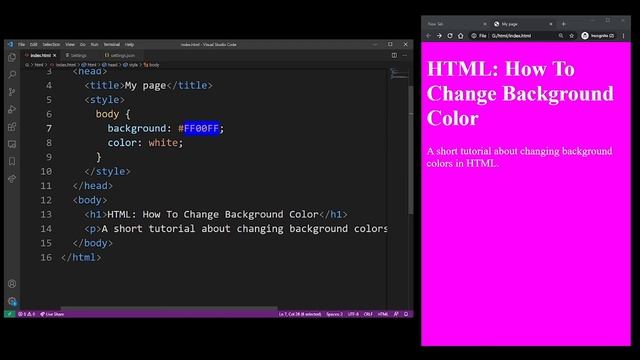
Task: Open the browser three-dot menu
Action: (623, 36)
